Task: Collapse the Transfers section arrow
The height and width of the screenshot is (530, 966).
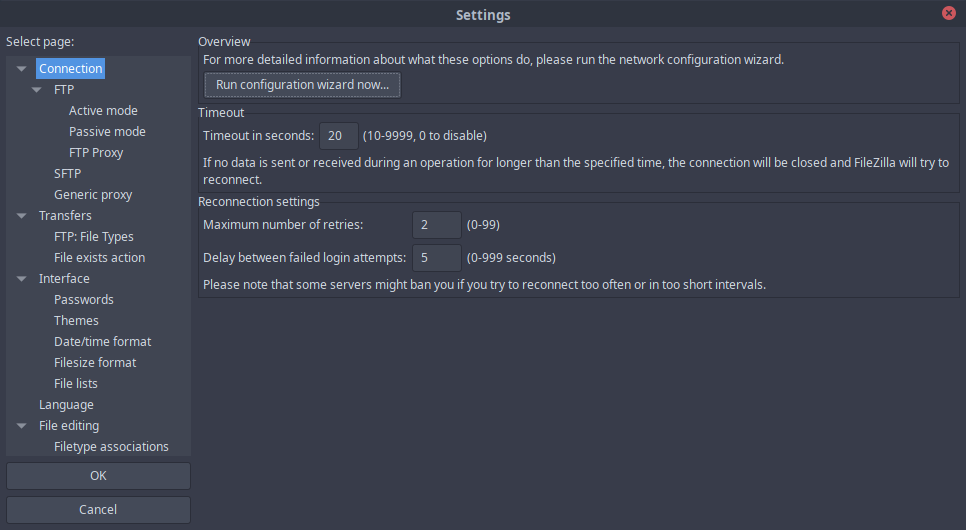Action: 22,216
